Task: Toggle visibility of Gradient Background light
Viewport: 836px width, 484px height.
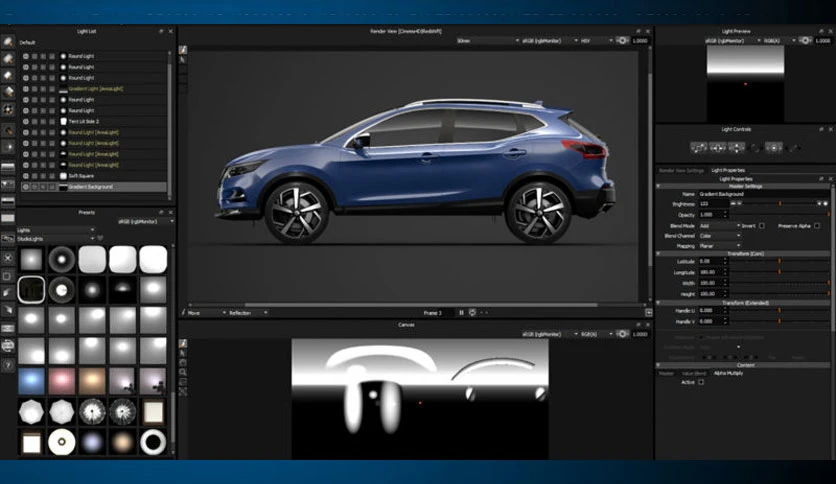Action: (25, 187)
